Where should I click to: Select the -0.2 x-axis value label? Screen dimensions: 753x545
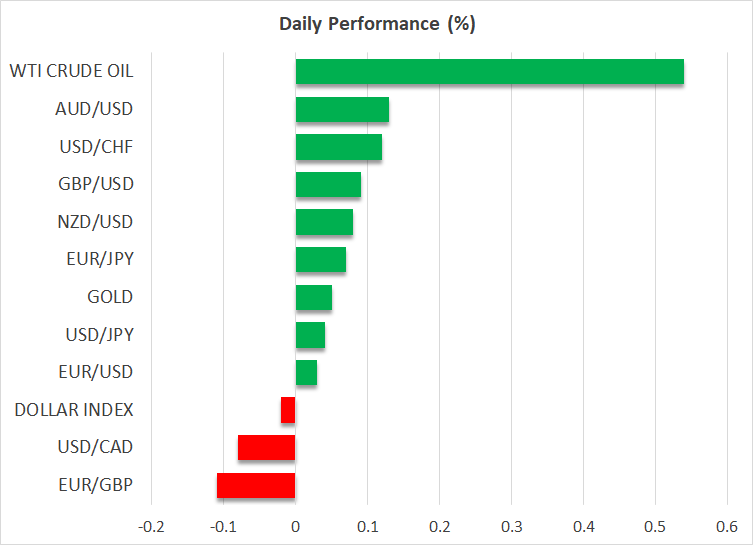point(150,526)
